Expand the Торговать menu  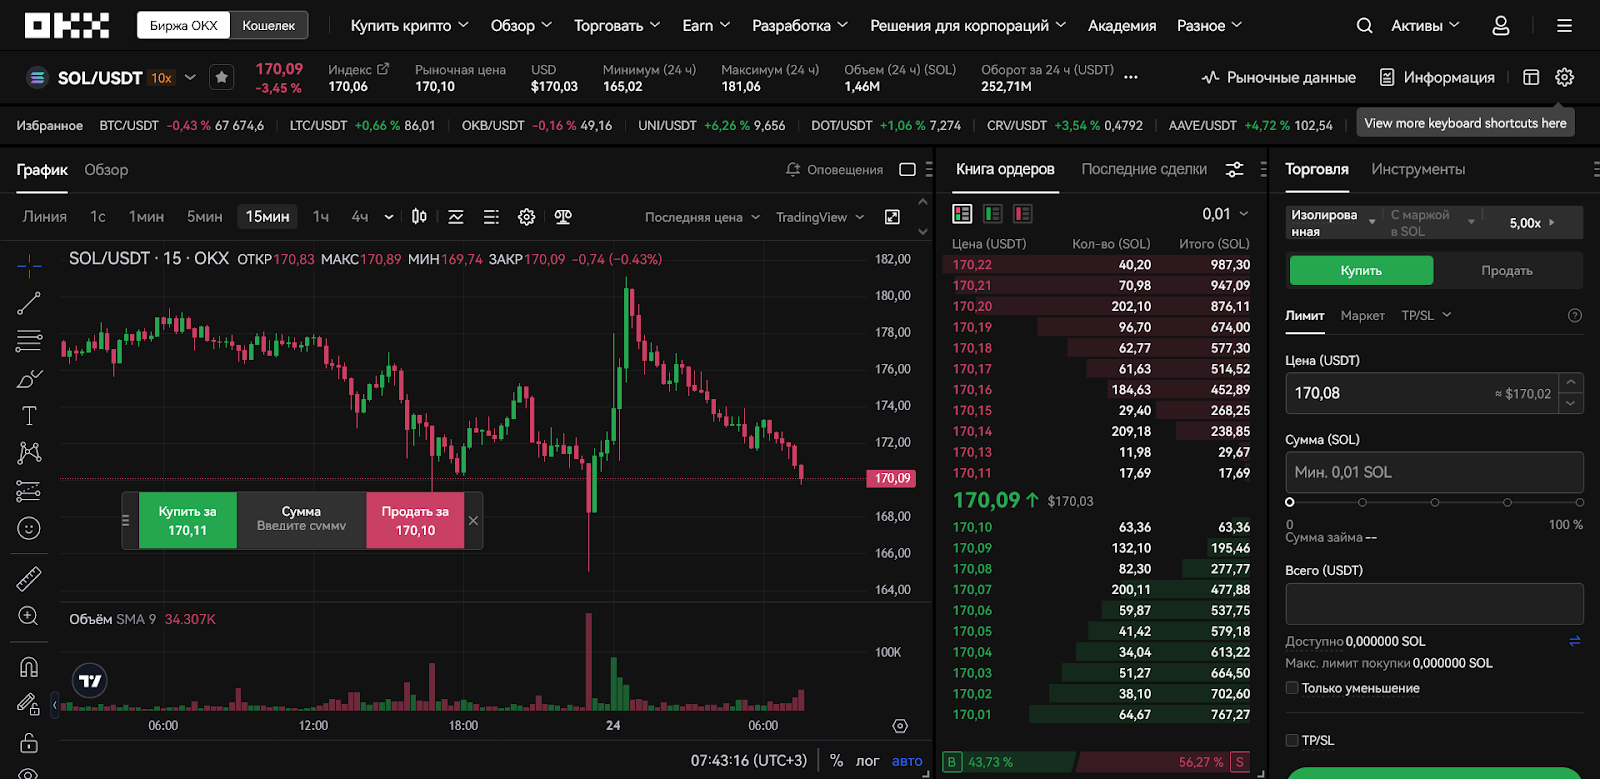[617, 26]
